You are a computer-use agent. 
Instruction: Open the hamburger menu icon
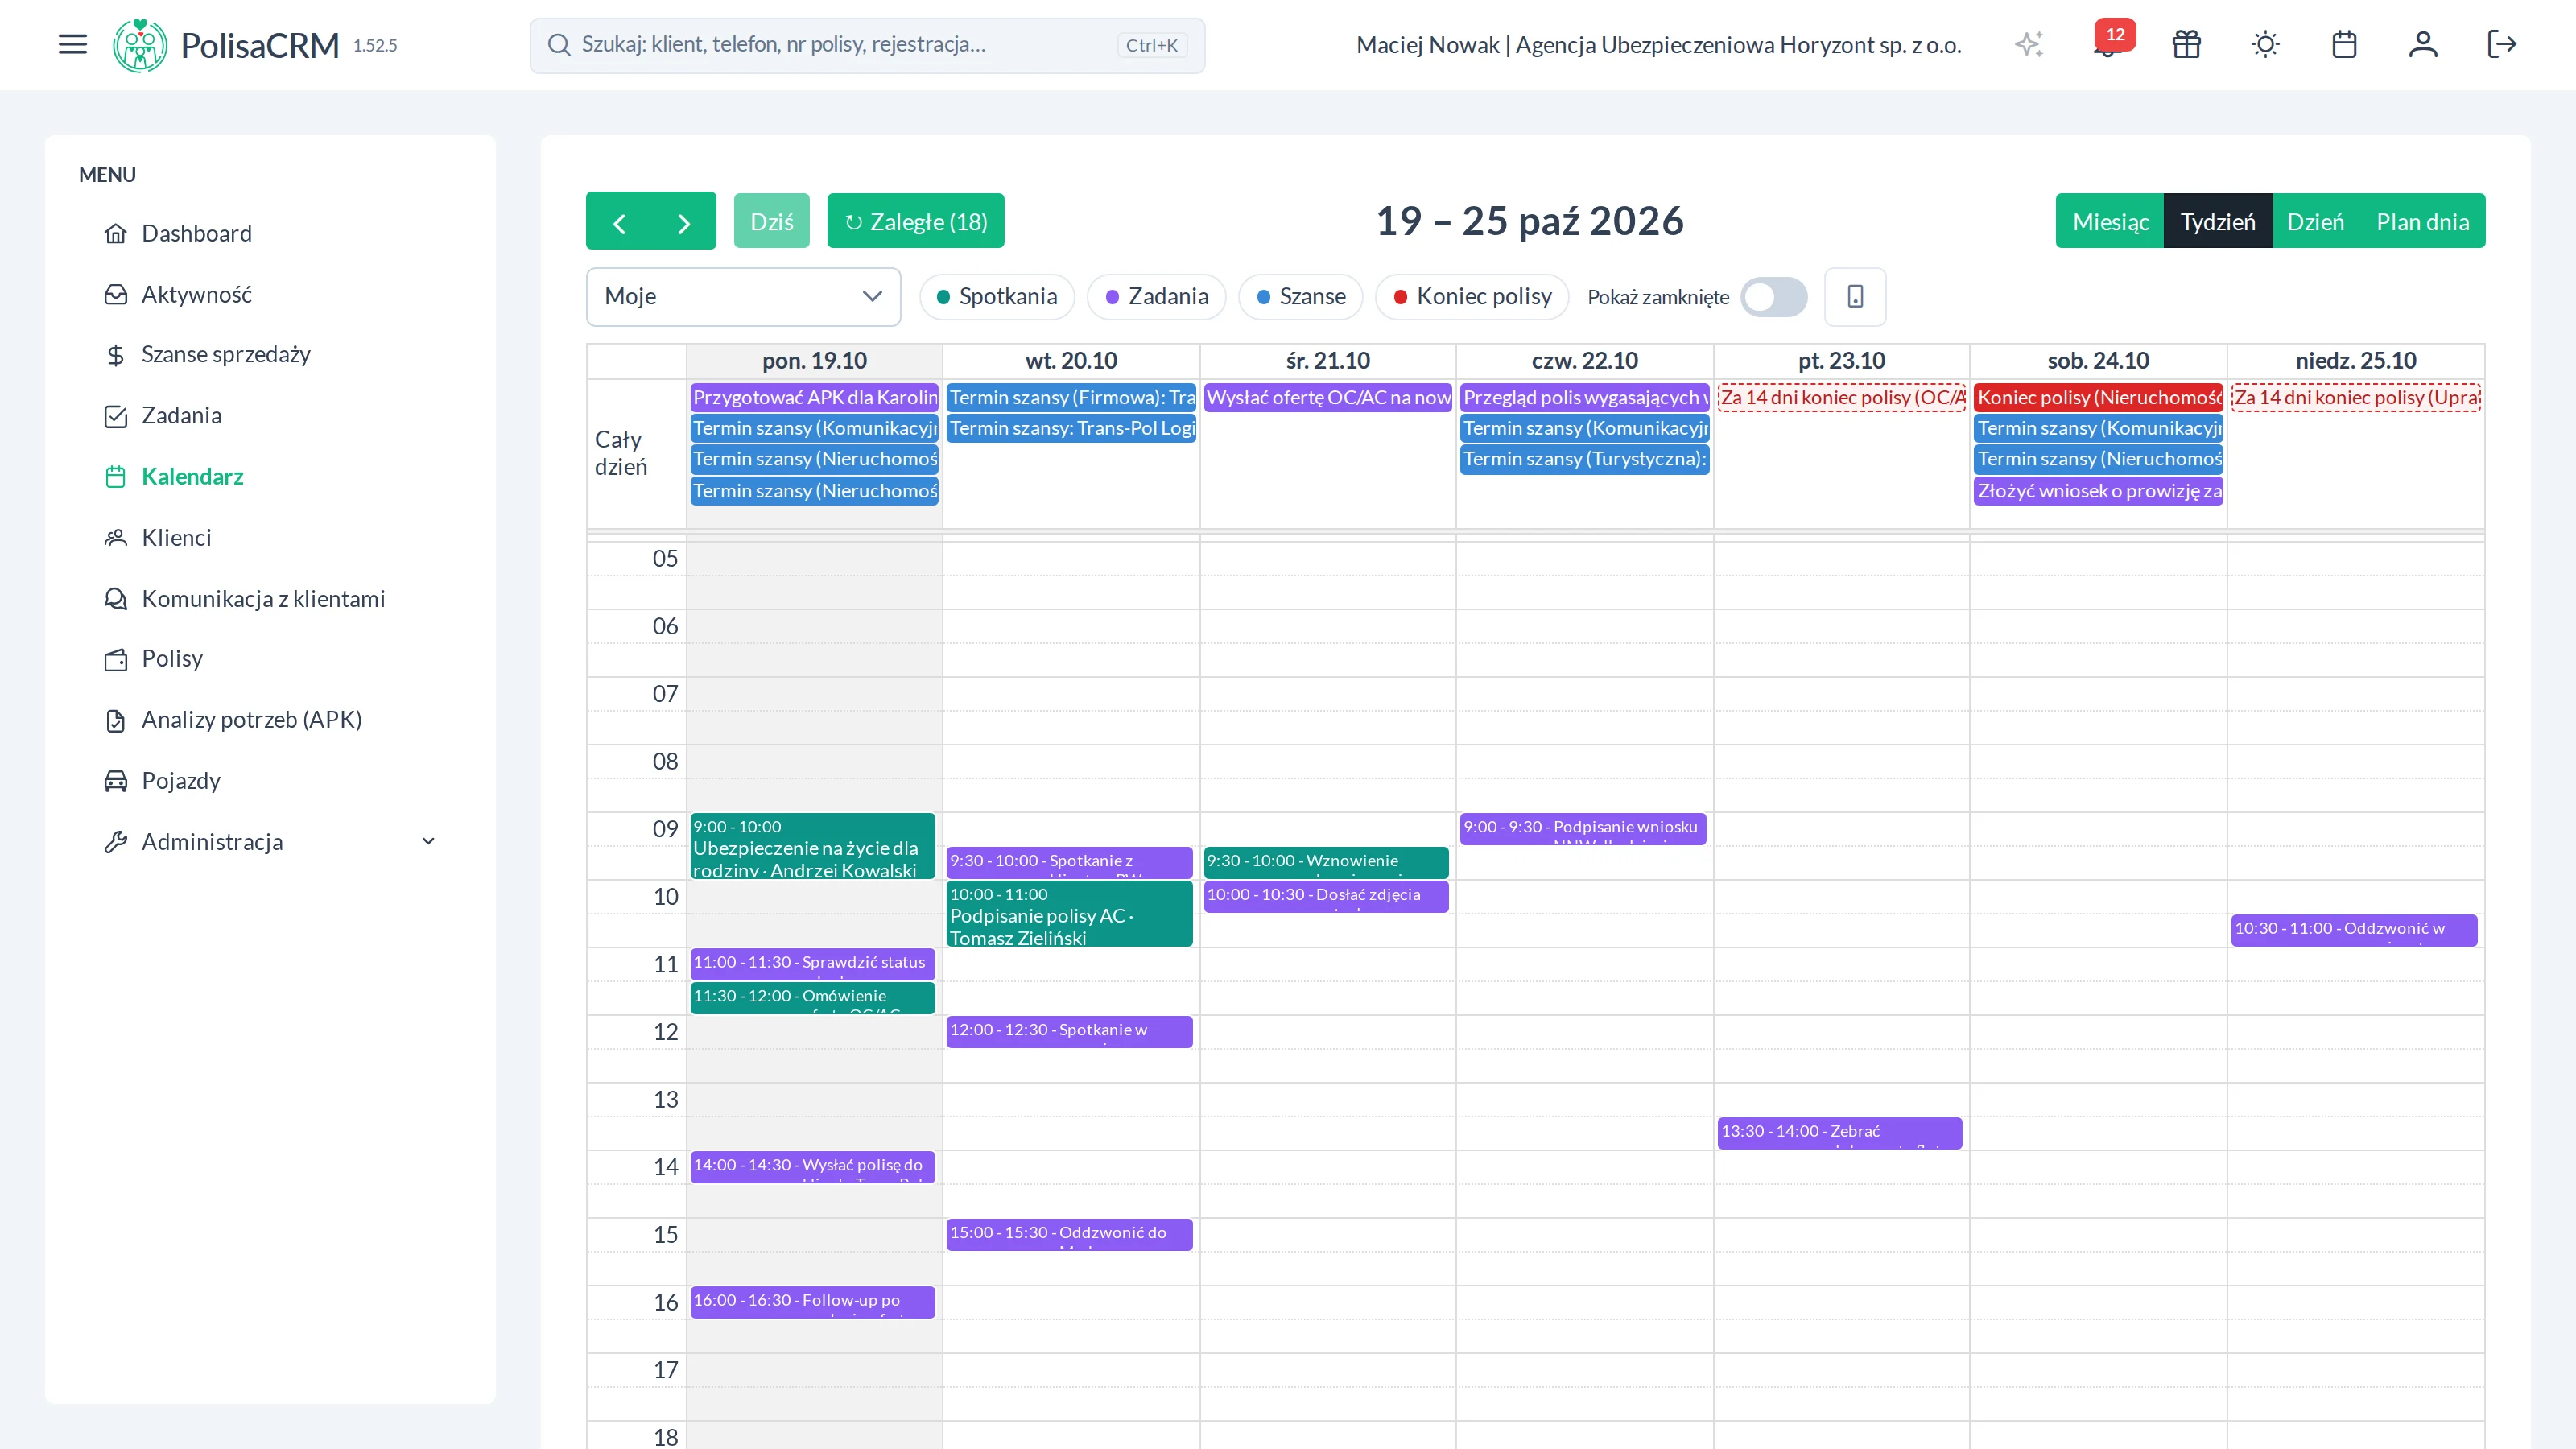(x=72, y=44)
